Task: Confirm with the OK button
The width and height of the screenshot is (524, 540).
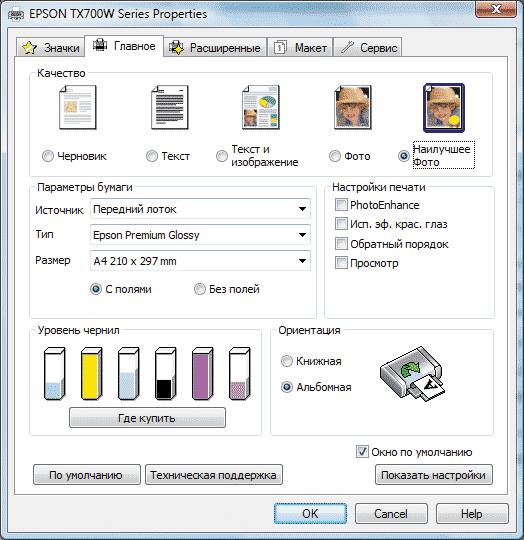Action: click(x=310, y=513)
